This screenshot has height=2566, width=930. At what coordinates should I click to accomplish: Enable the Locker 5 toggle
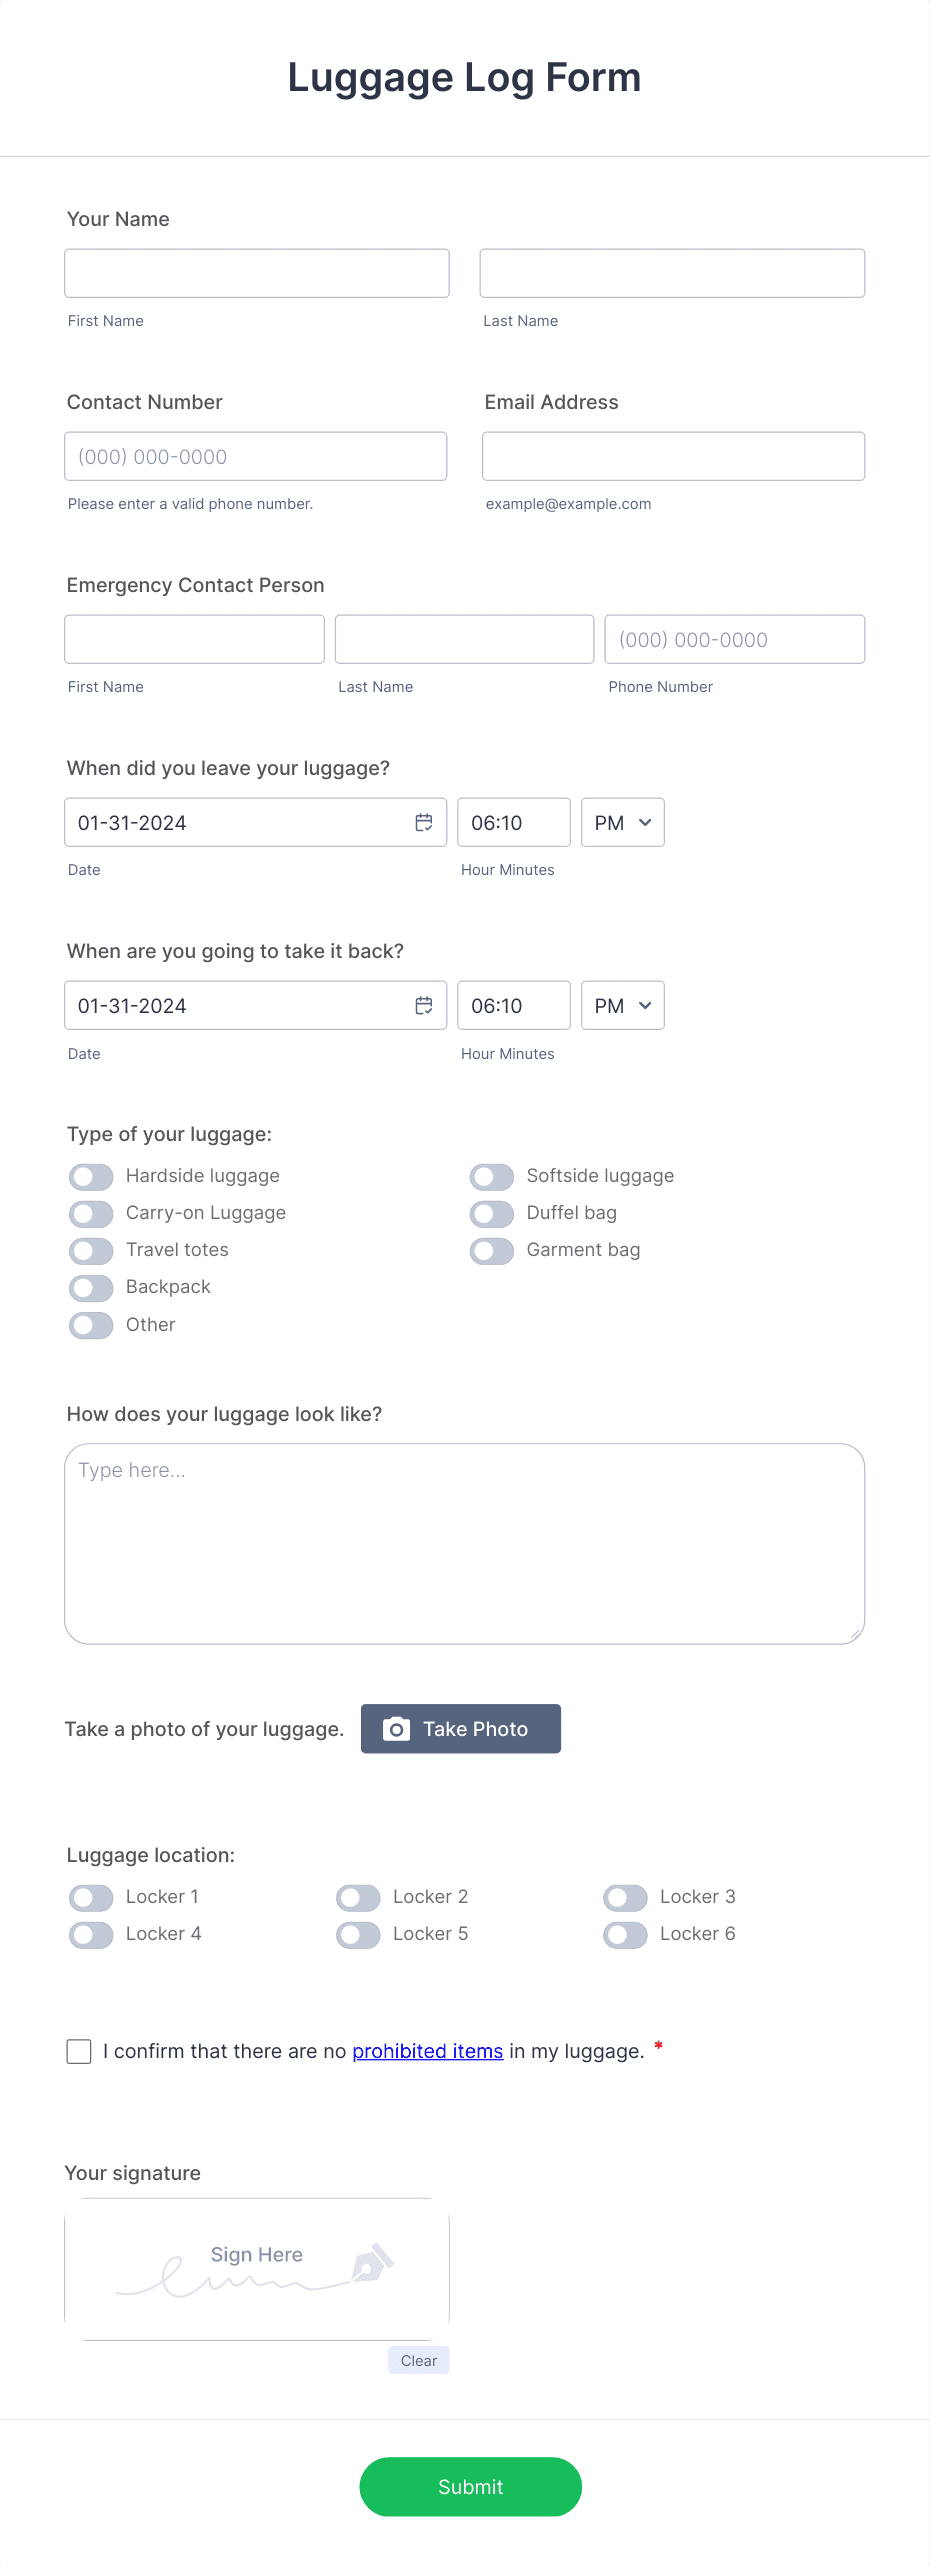pos(357,1934)
